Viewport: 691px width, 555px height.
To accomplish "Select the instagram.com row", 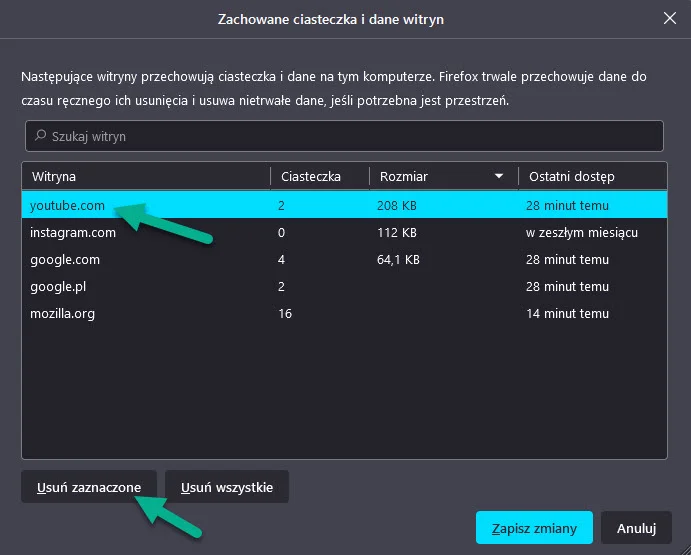I will (344, 232).
